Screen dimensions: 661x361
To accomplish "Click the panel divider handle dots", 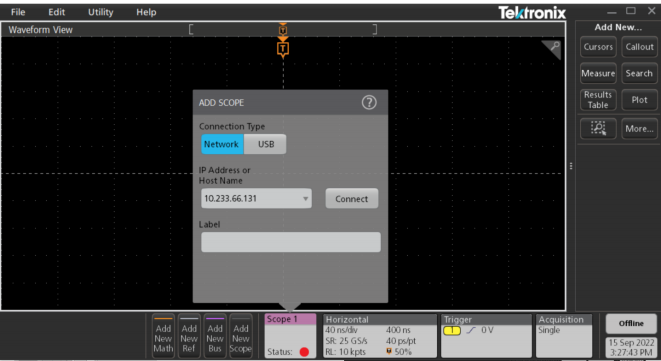I will point(571,166).
